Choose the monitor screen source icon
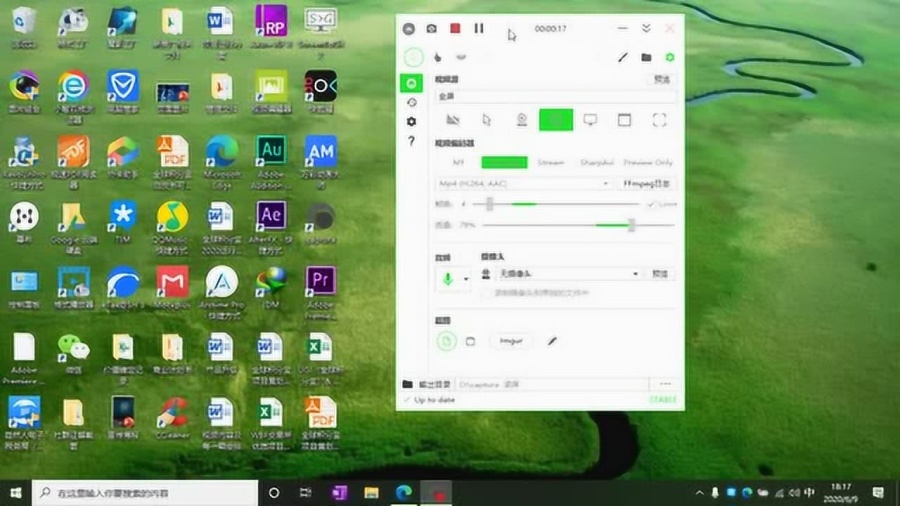Image resolution: width=900 pixels, height=506 pixels. point(590,119)
